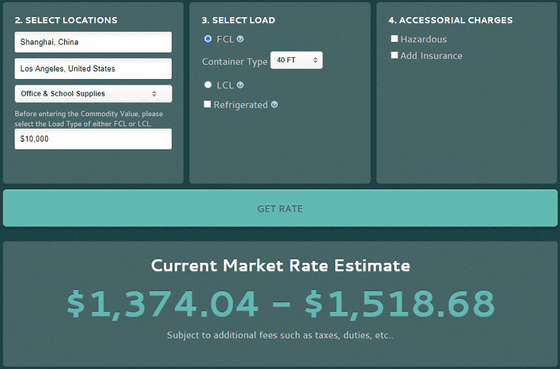Open the LCL help info icon
560x369 pixels.
240,85
